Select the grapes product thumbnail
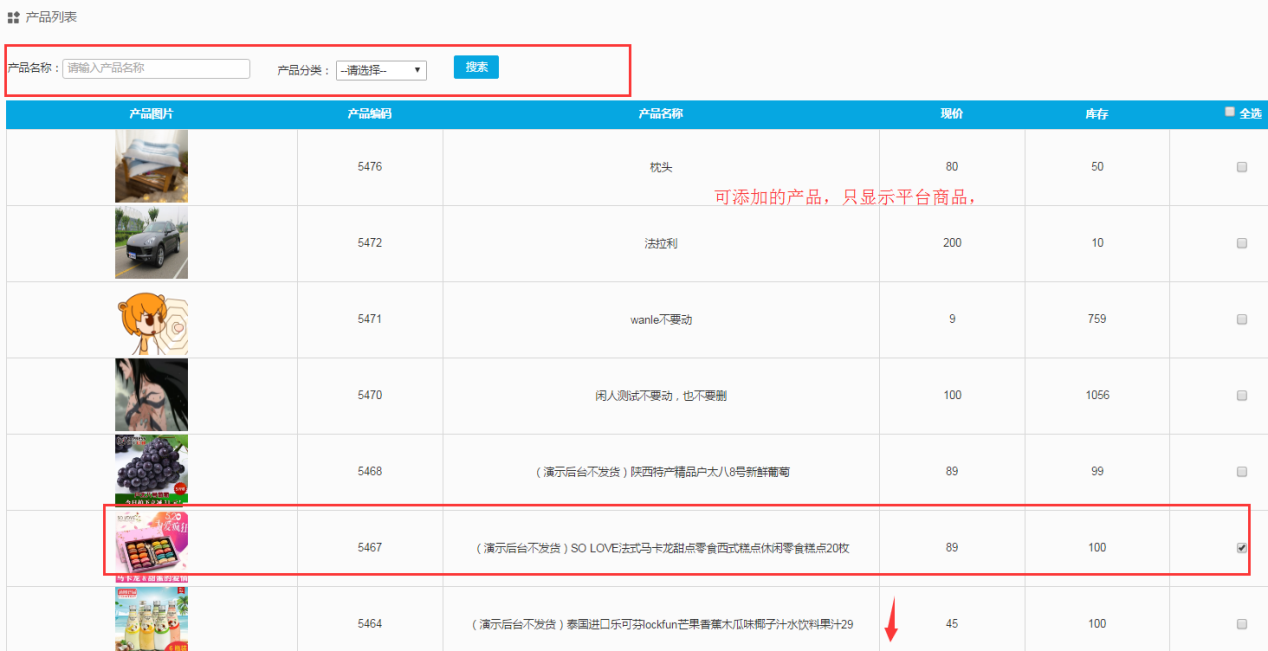Image resolution: width=1268 pixels, height=651 pixels. [151, 470]
